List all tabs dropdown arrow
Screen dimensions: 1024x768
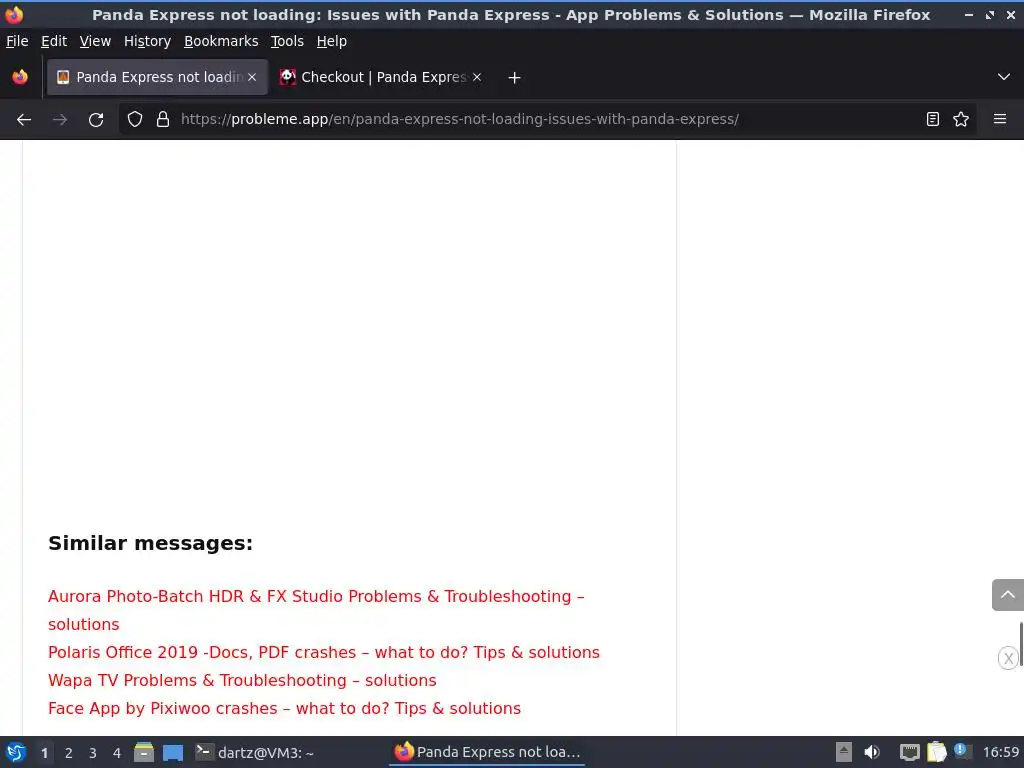pyautogui.click(x=1004, y=77)
